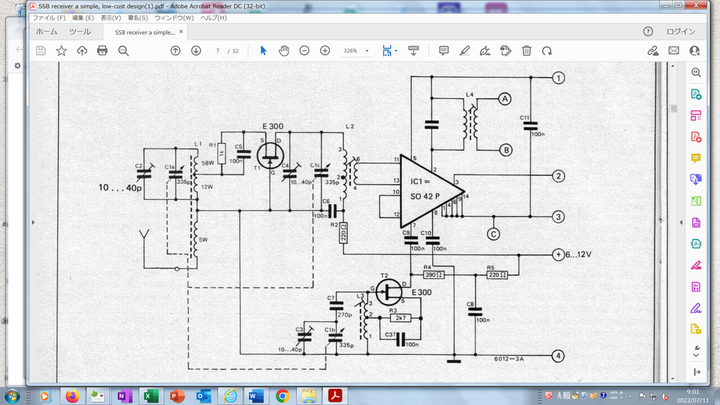Image resolution: width=720 pixels, height=405 pixels.
Task: Delete using the trash can icon
Action: (x=526, y=50)
